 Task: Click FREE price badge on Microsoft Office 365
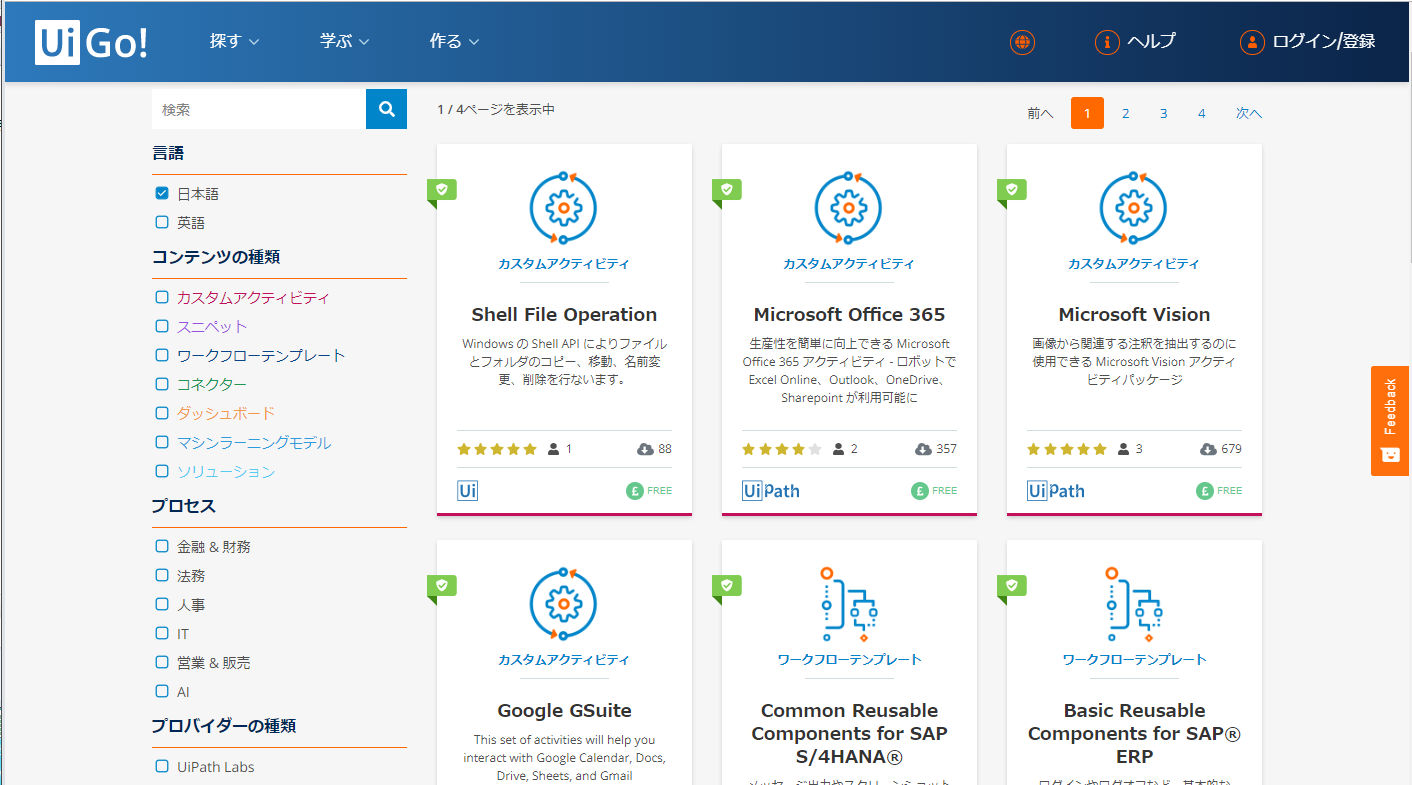pos(934,491)
